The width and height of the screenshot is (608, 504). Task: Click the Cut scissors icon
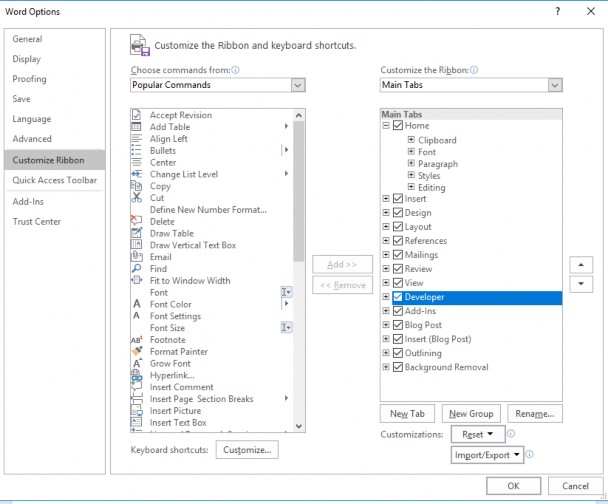coord(136,198)
